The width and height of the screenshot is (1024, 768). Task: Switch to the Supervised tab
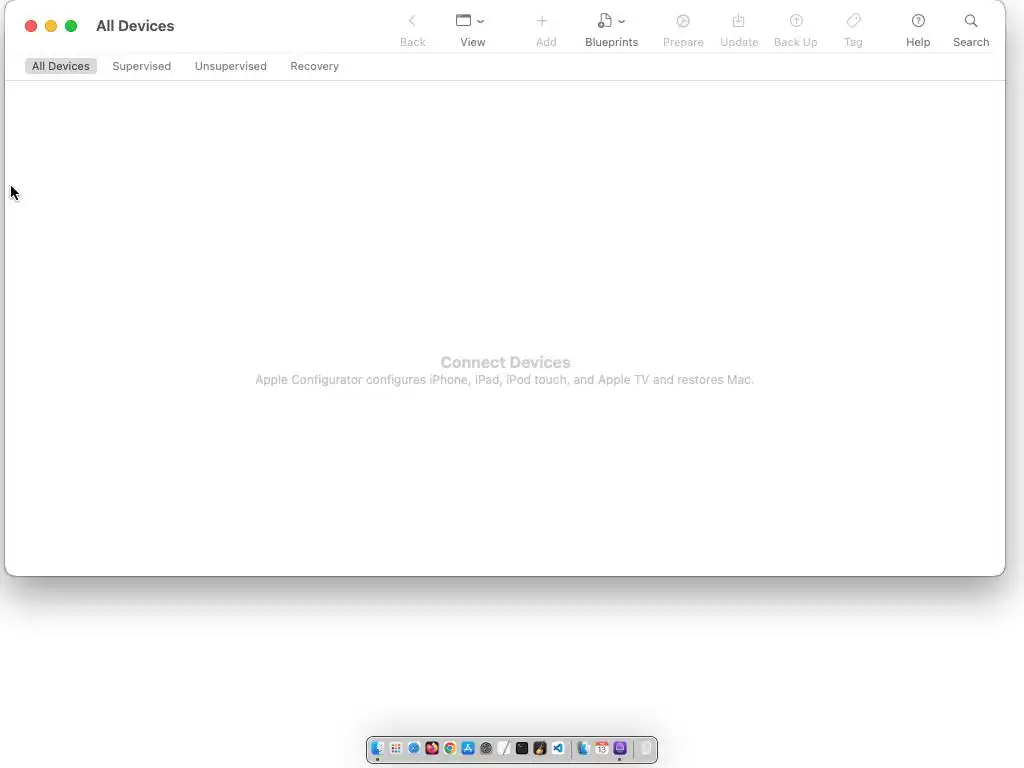point(142,66)
